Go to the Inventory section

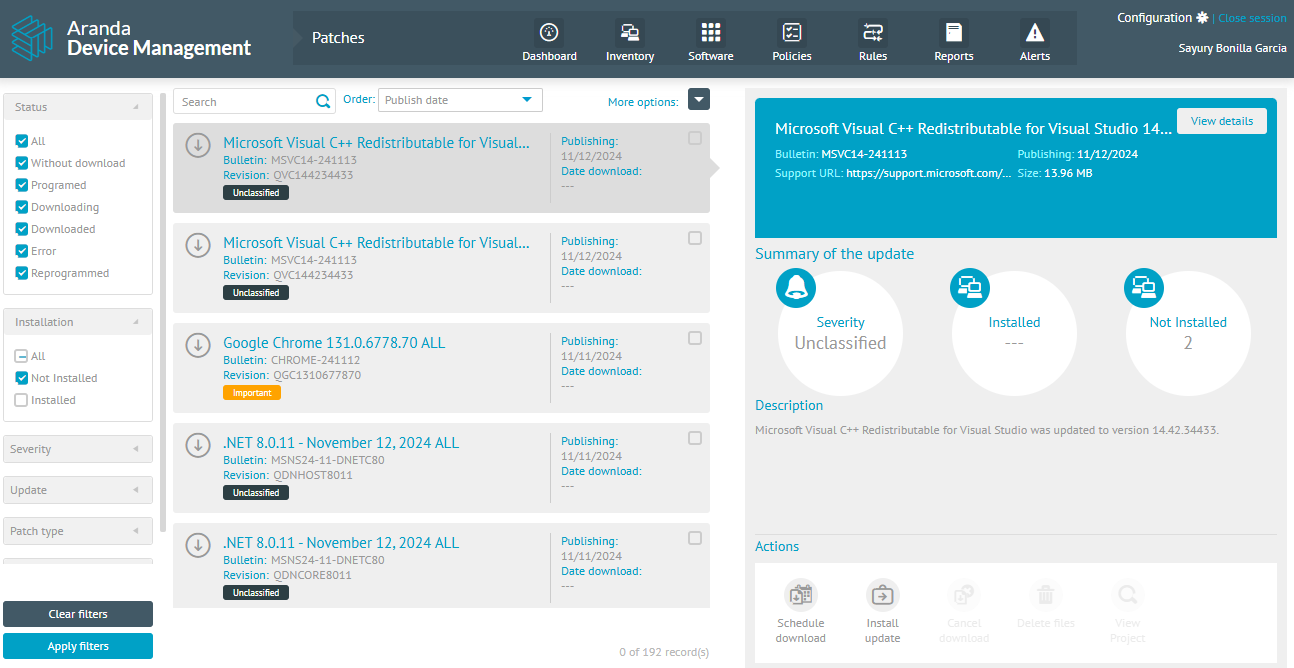(x=630, y=40)
